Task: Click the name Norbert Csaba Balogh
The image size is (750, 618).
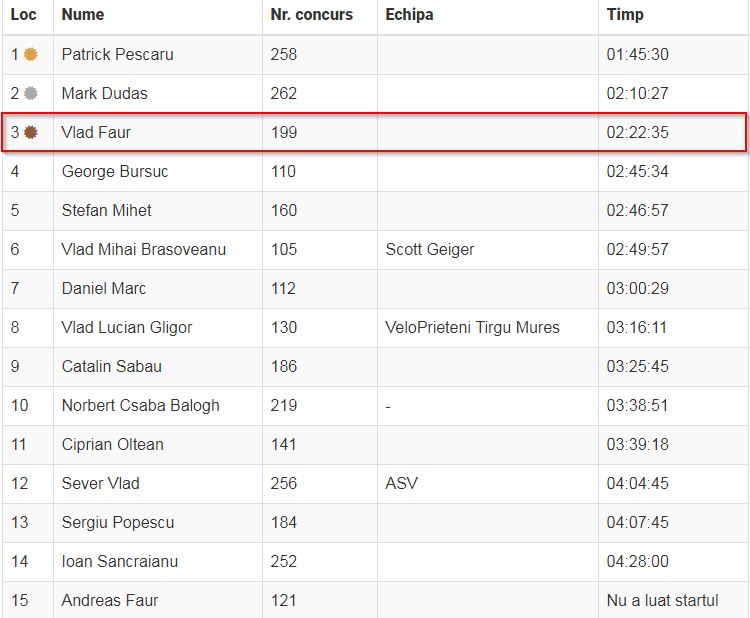Action: tap(141, 406)
